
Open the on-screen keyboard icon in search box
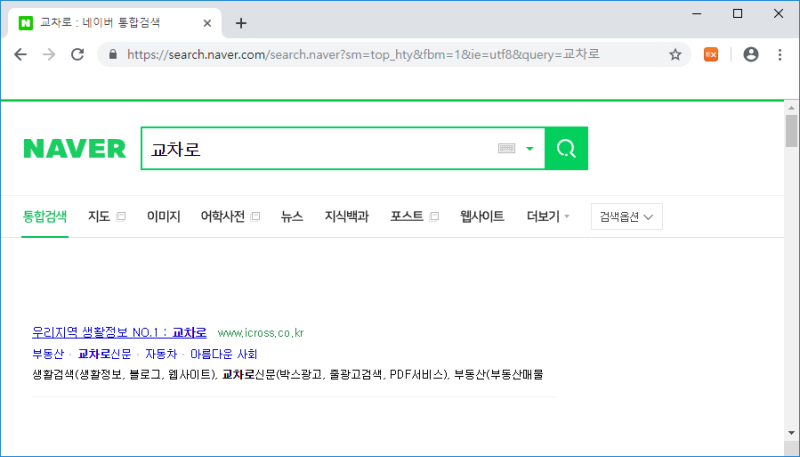tap(506, 148)
